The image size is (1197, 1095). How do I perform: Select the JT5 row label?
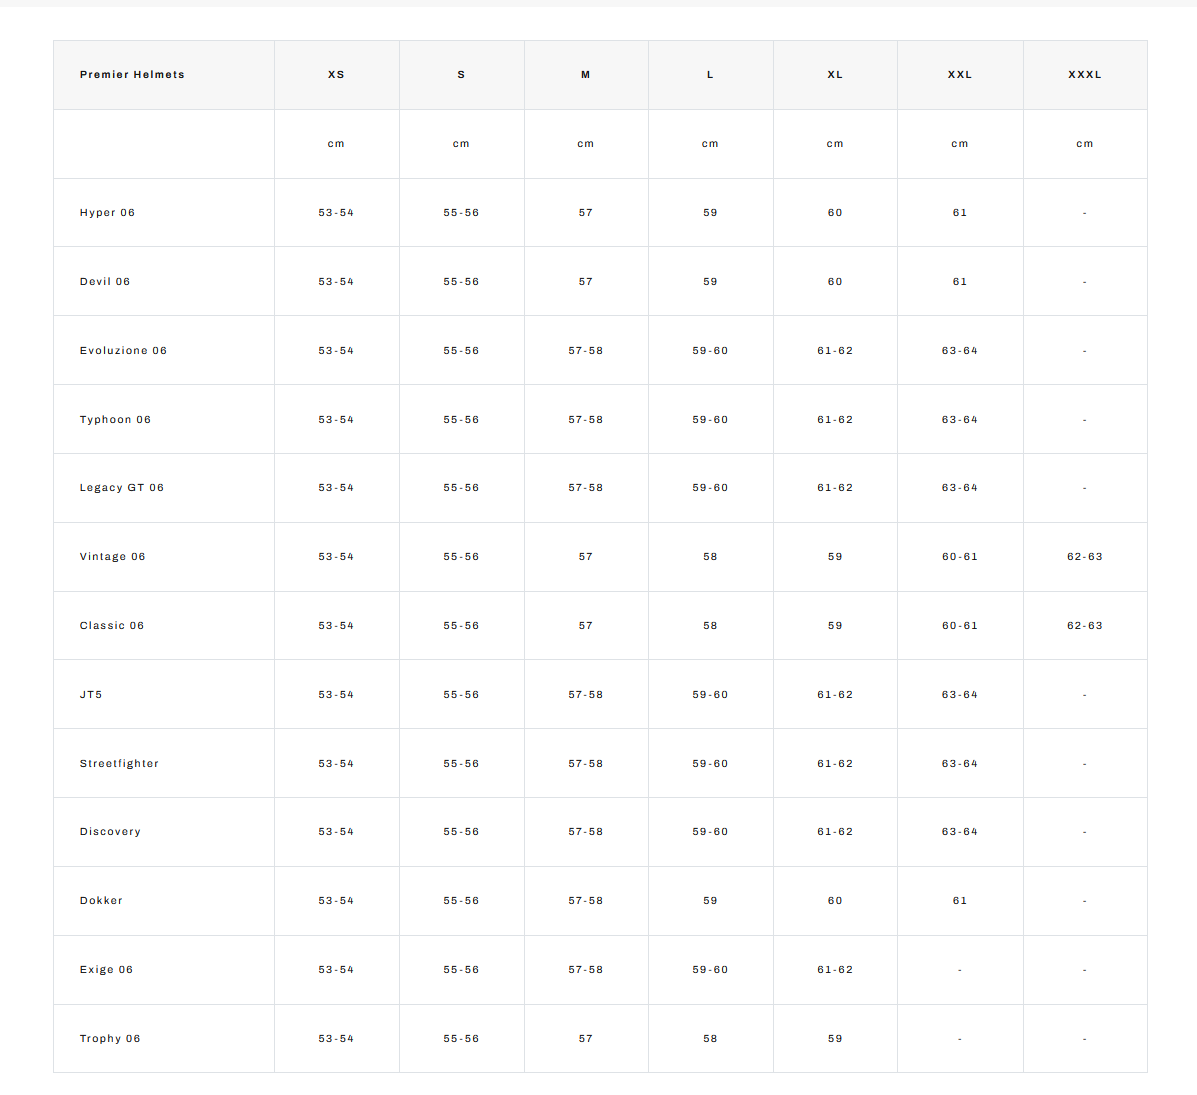click(91, 694)
